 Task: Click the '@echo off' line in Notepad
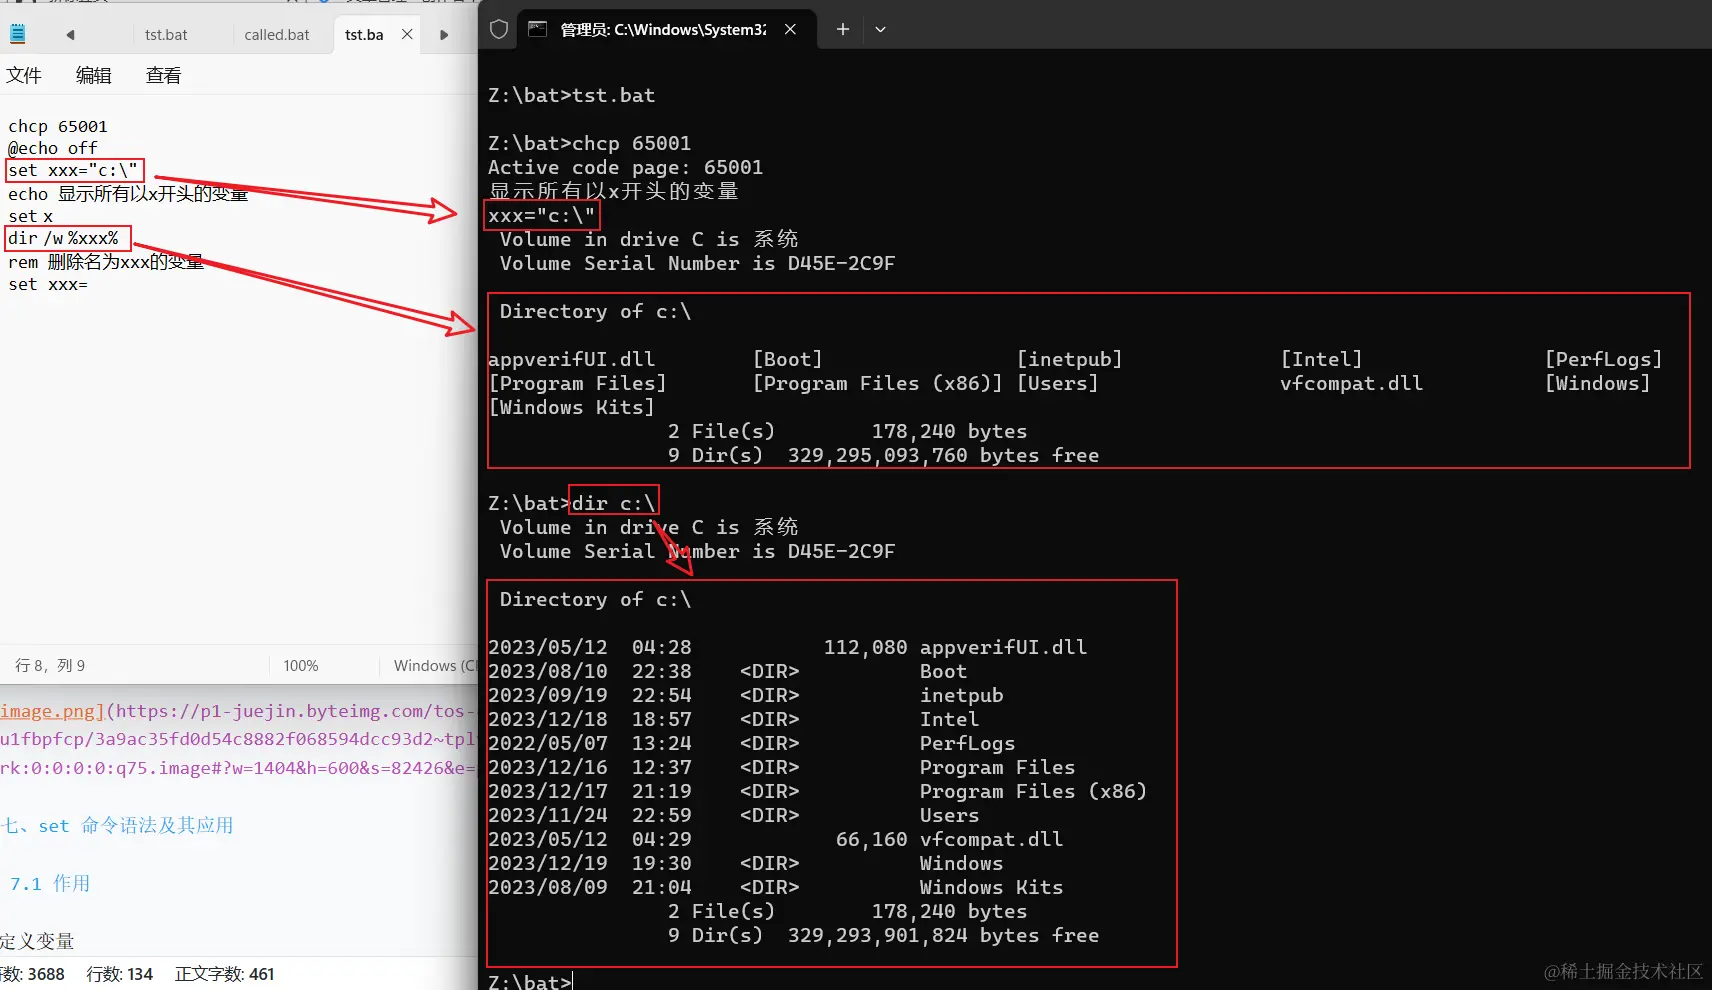52,148
